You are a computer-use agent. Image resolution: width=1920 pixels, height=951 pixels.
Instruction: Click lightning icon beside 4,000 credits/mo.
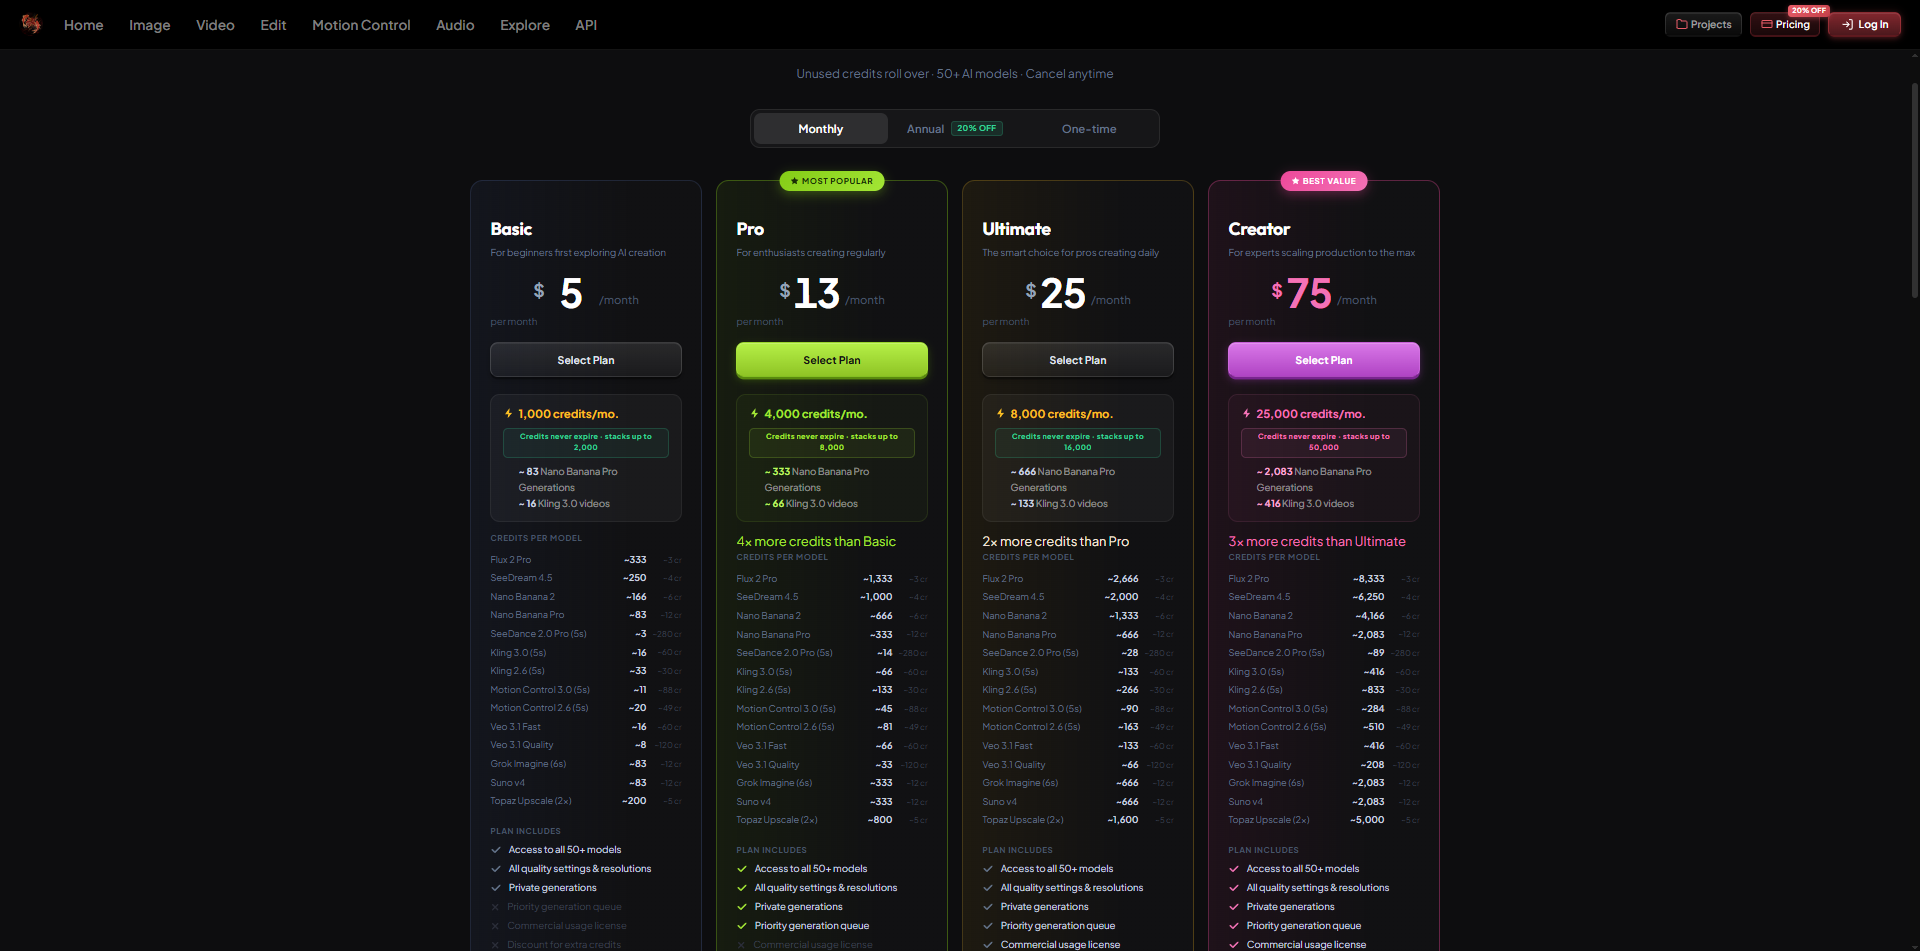point(754,414)
